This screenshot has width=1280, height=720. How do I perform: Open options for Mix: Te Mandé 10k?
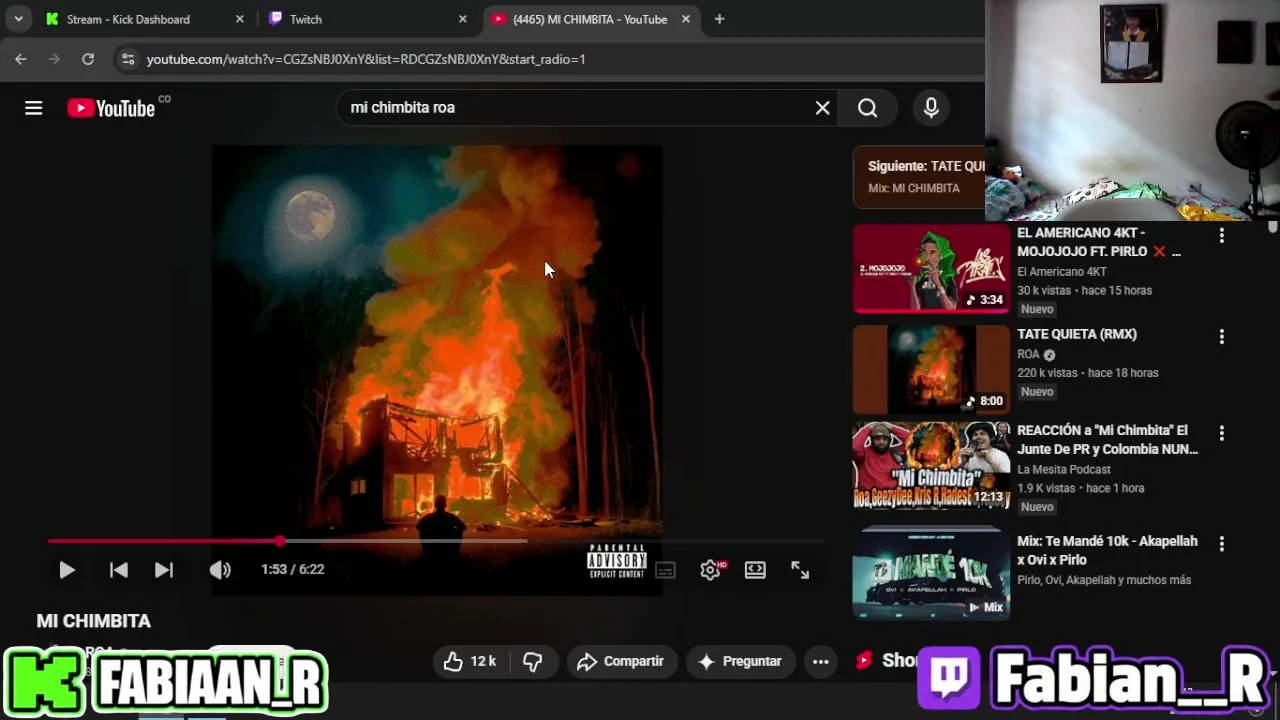pyautogui.click(x=1221, y=544)
